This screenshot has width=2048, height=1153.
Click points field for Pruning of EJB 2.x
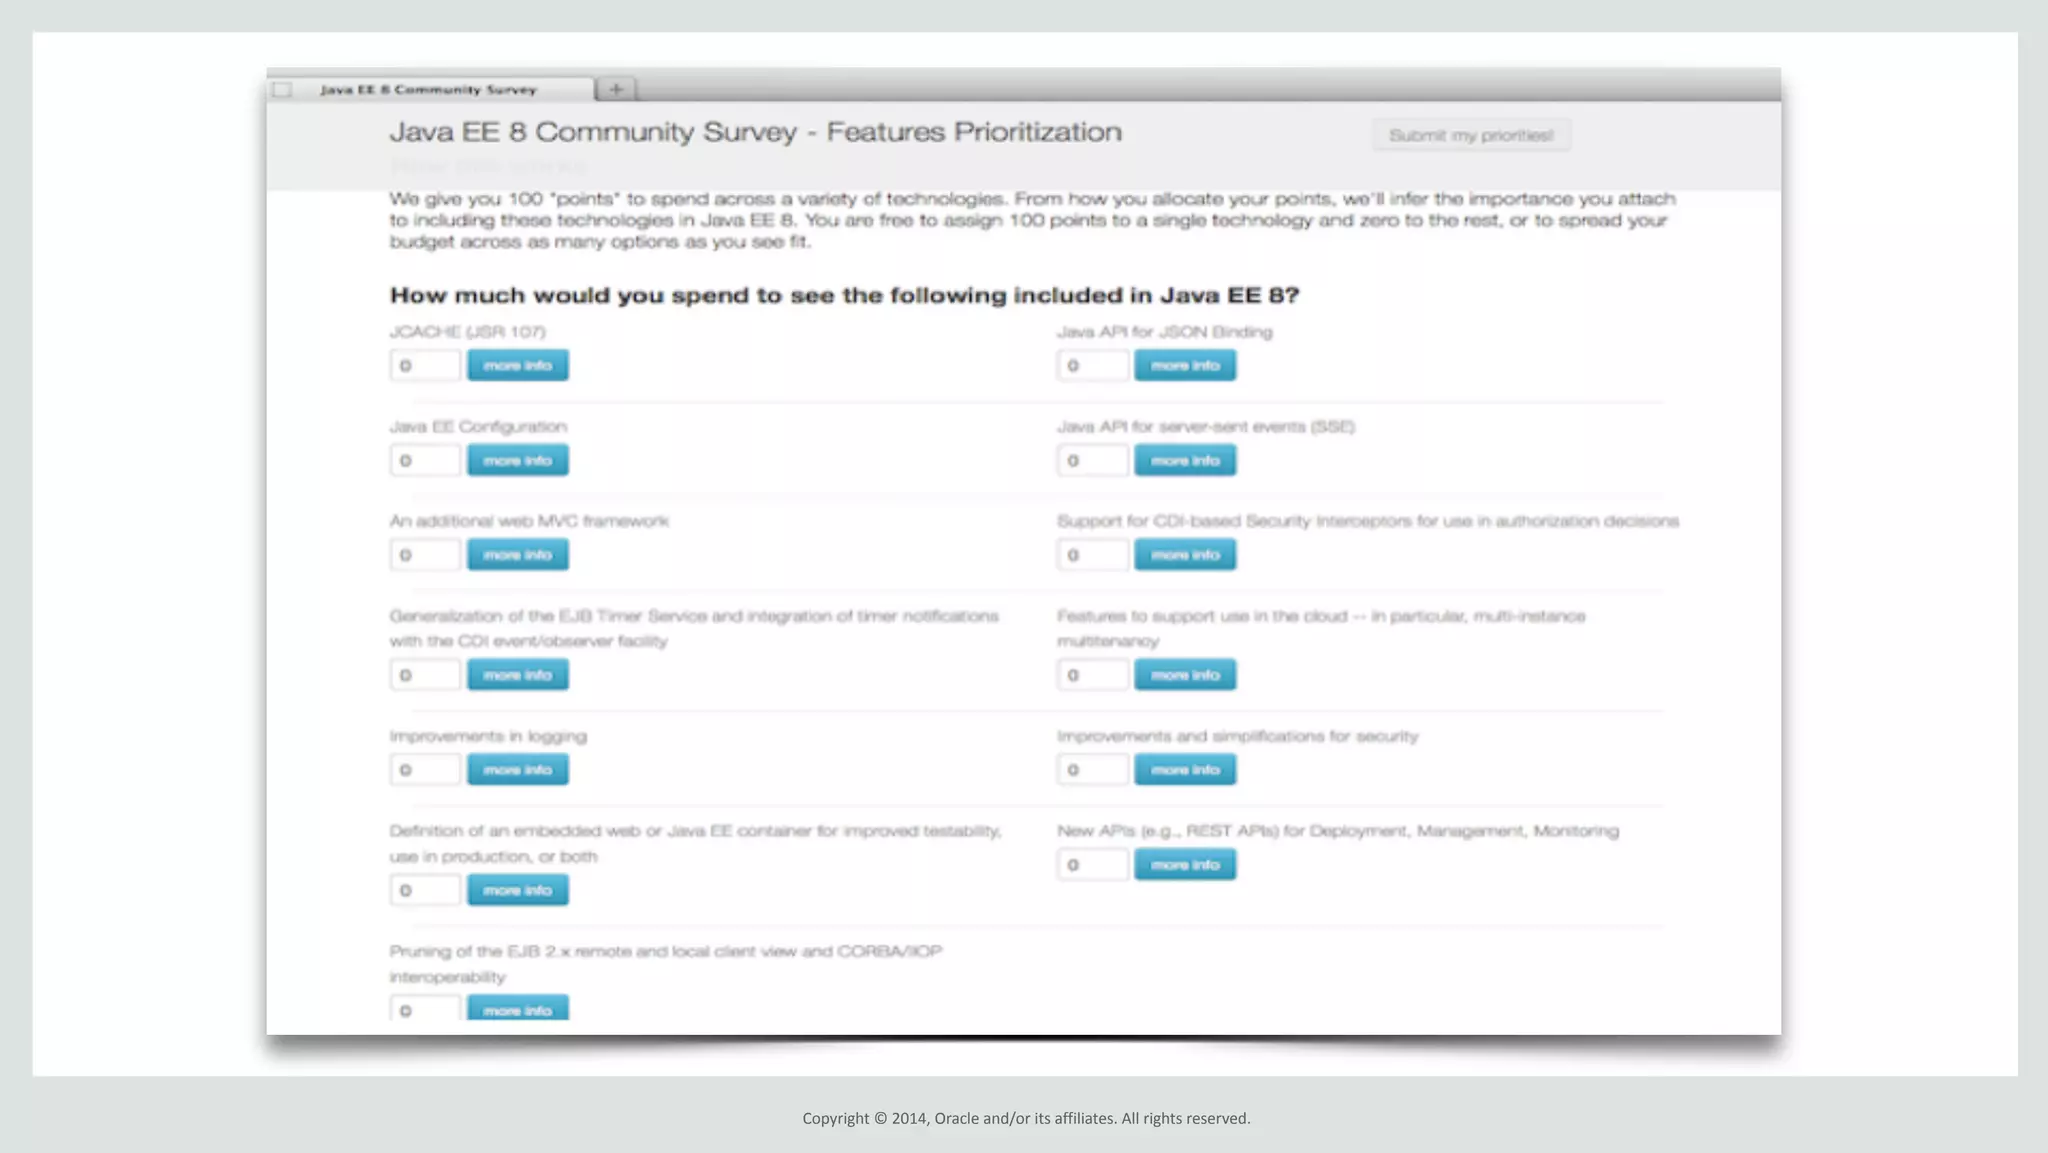[425, 1008]
